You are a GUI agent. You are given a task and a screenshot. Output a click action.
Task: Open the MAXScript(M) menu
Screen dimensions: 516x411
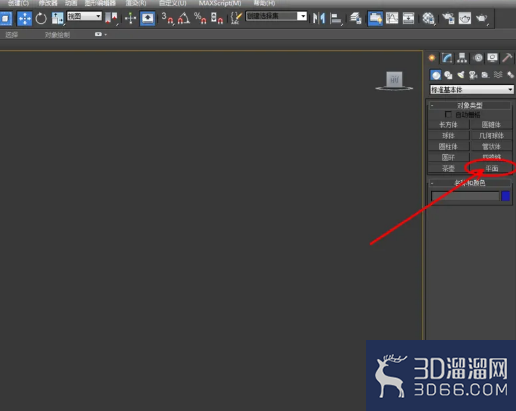220,3
